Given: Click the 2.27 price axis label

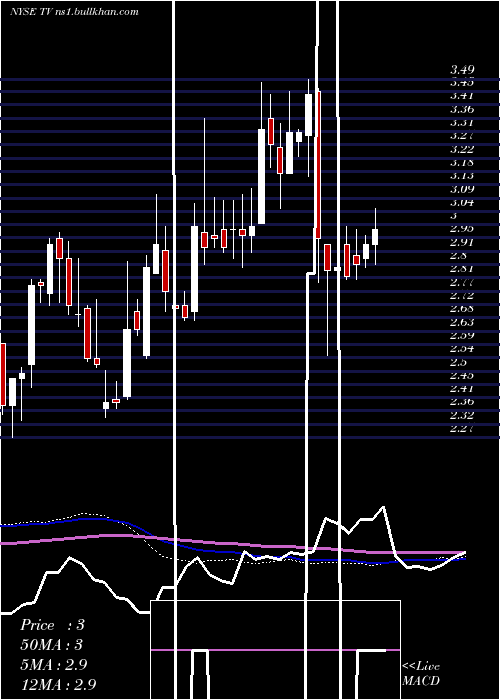Looking at the screenshot, I should coord(462,429).
